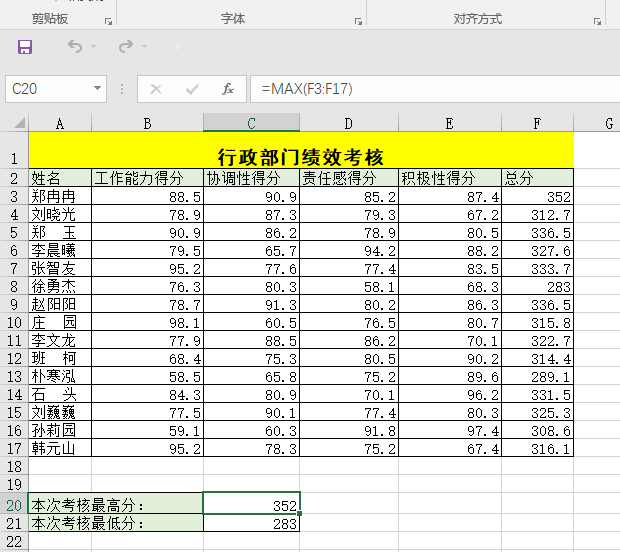Click the fill handle of cell C20

coord(300,513)
